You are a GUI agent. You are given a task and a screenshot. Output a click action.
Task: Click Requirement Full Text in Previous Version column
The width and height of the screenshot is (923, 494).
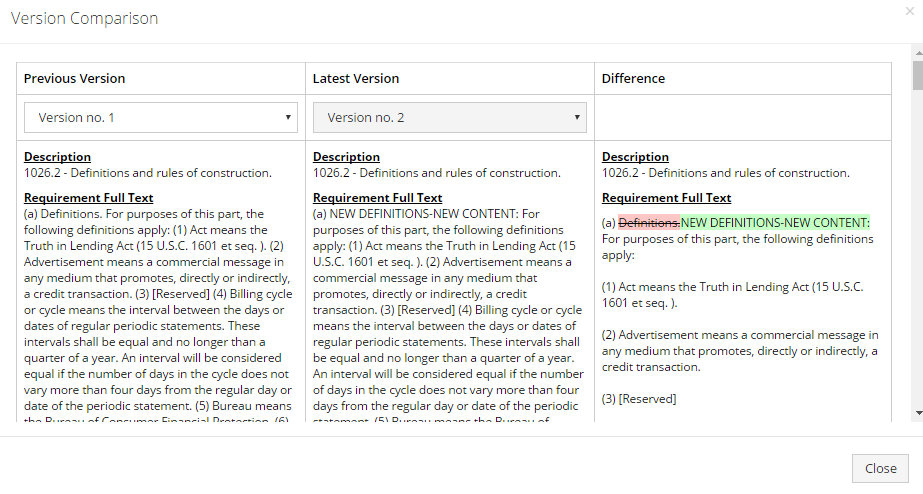pyautogui.click(x=88, y=198)
